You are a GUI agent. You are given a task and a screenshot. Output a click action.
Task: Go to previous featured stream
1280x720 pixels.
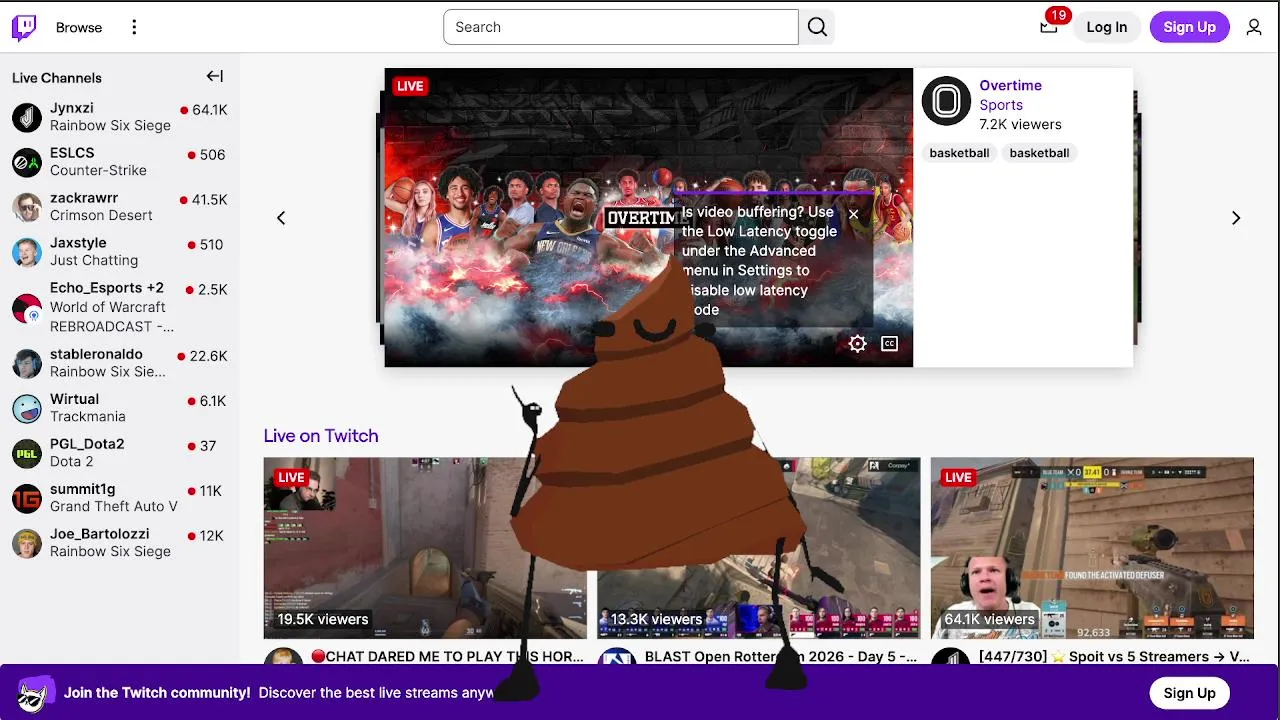[281, 218]
